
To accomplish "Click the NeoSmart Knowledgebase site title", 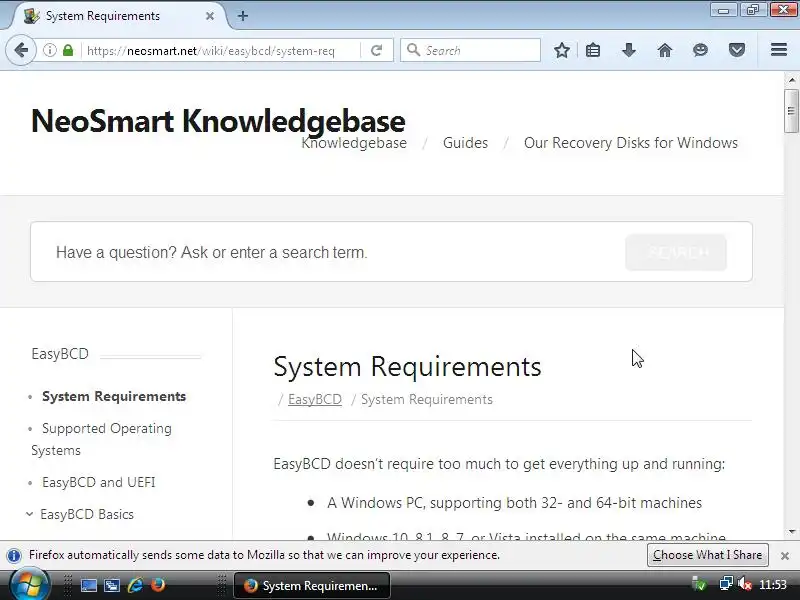I will point(218,121).
